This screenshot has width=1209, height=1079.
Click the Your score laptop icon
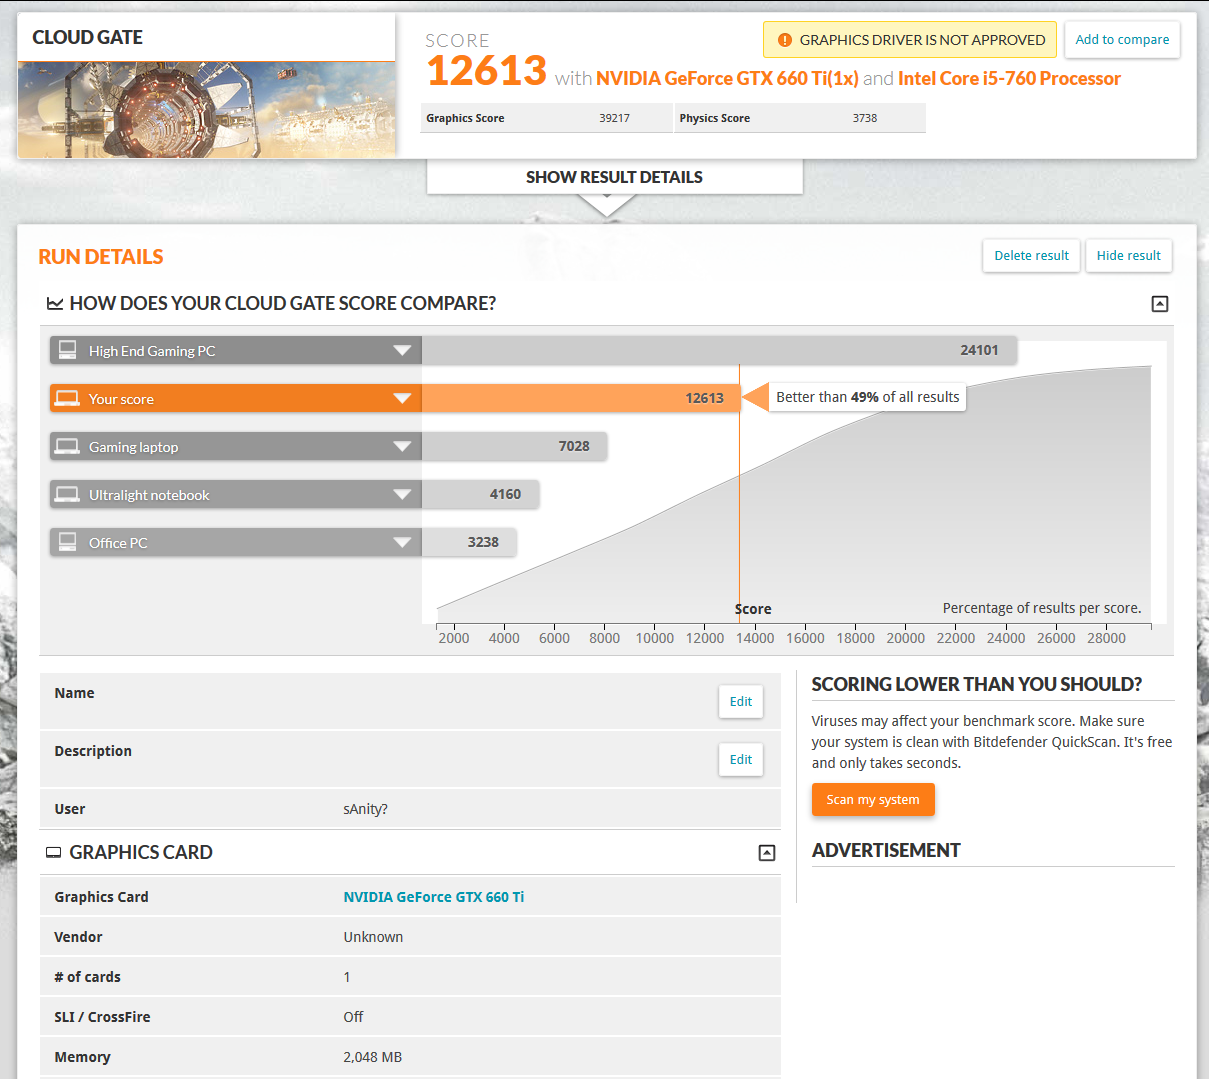67,398
